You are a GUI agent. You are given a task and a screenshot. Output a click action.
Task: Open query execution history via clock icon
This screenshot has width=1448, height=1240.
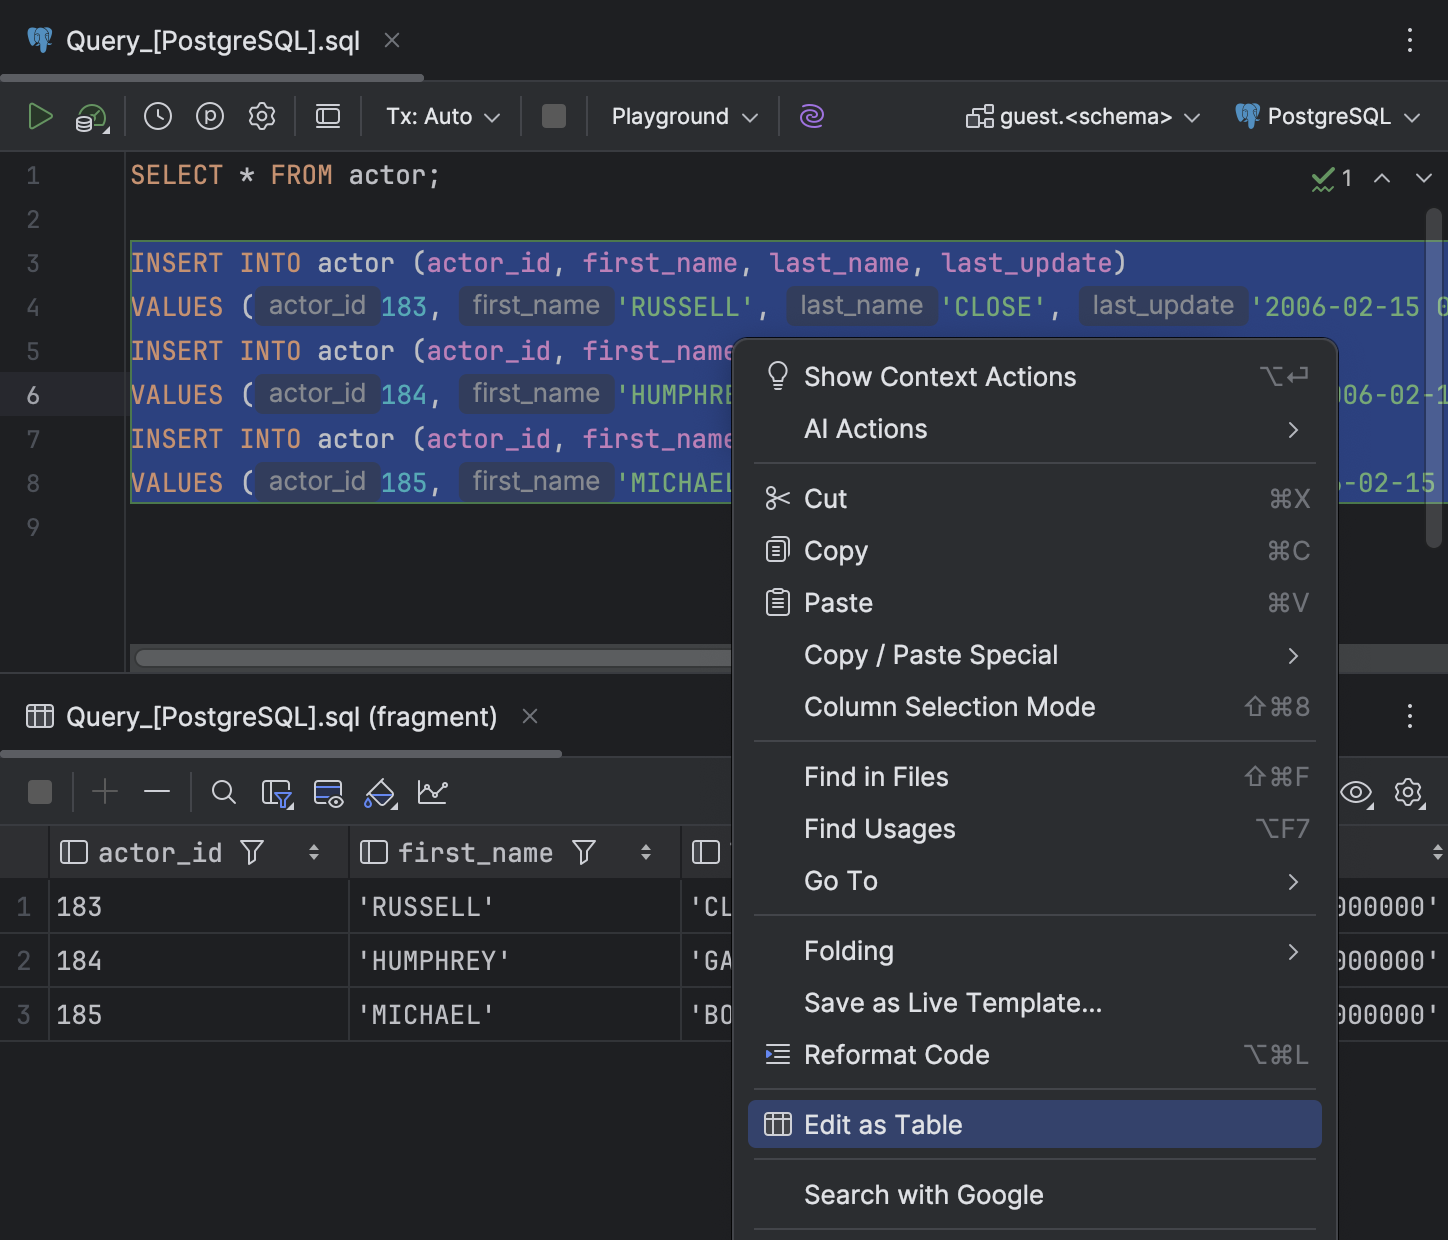157,116
